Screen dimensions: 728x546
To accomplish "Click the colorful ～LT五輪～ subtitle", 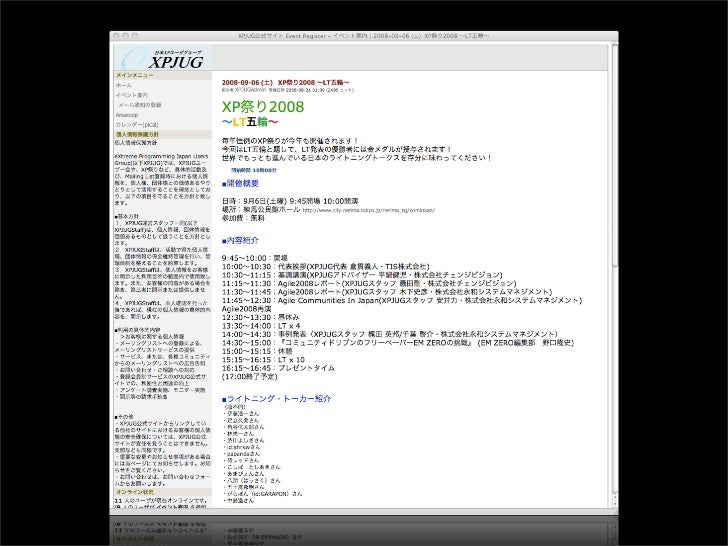I will click(x=250, y=122).
